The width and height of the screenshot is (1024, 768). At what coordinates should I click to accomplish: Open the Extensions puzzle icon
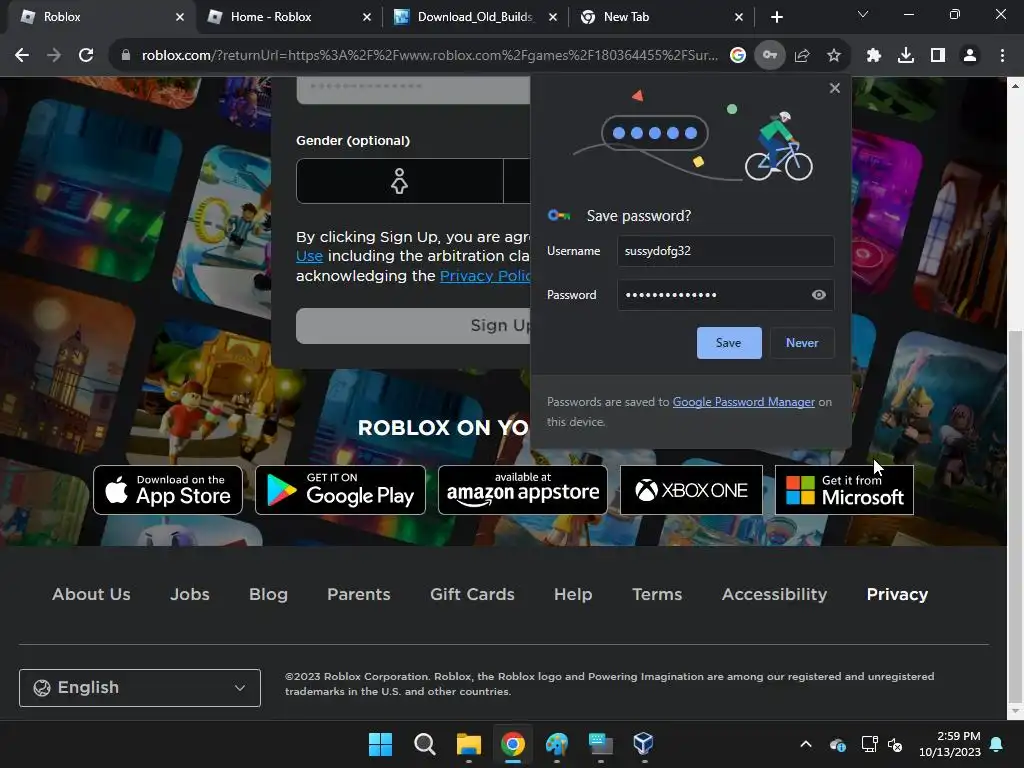[x=874, y=56]
